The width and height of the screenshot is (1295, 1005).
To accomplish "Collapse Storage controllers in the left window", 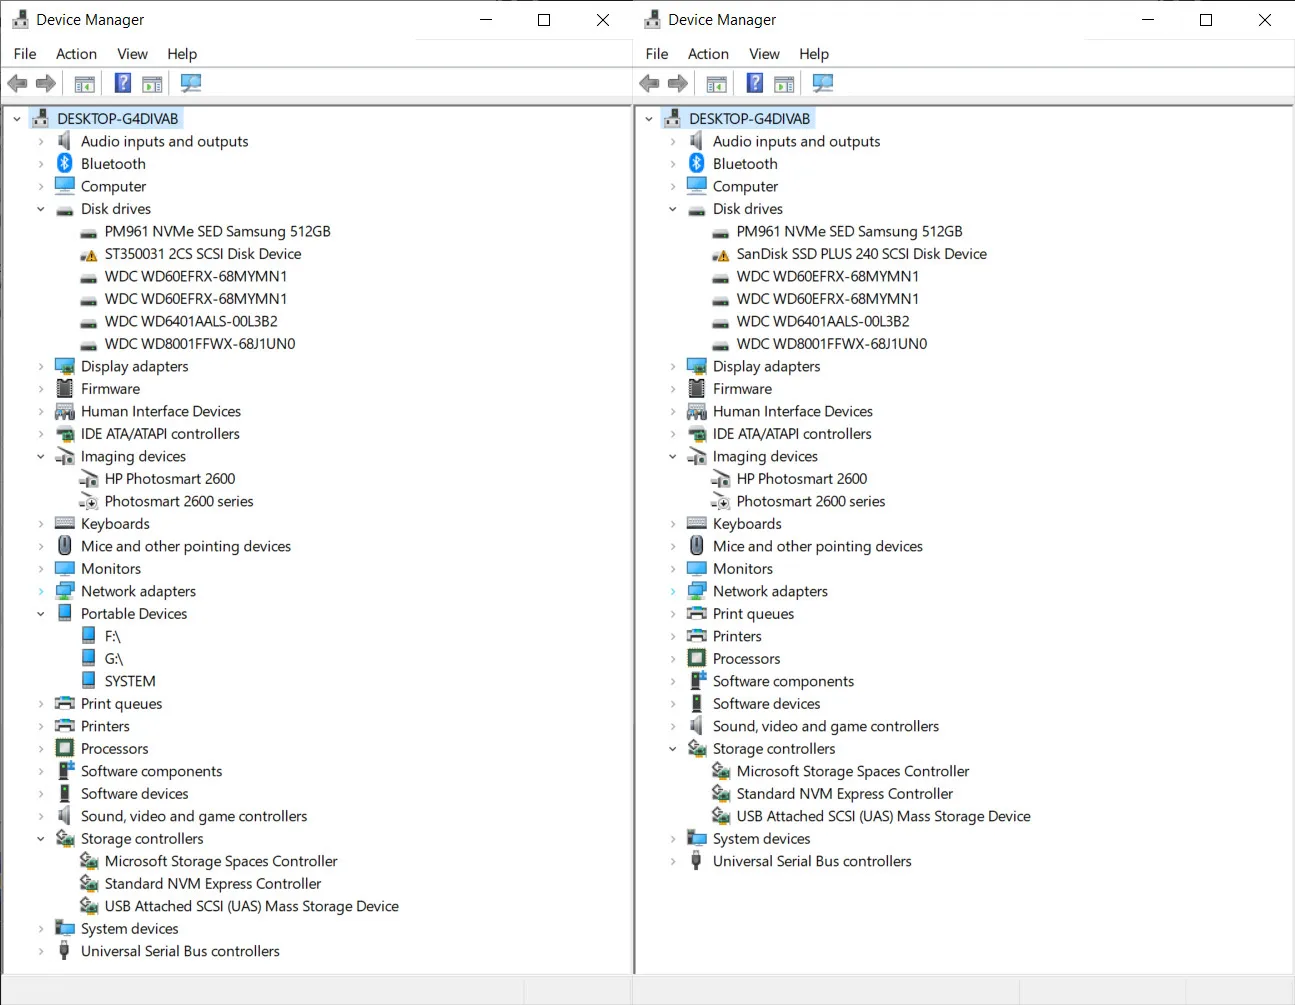I will (41, 839).
